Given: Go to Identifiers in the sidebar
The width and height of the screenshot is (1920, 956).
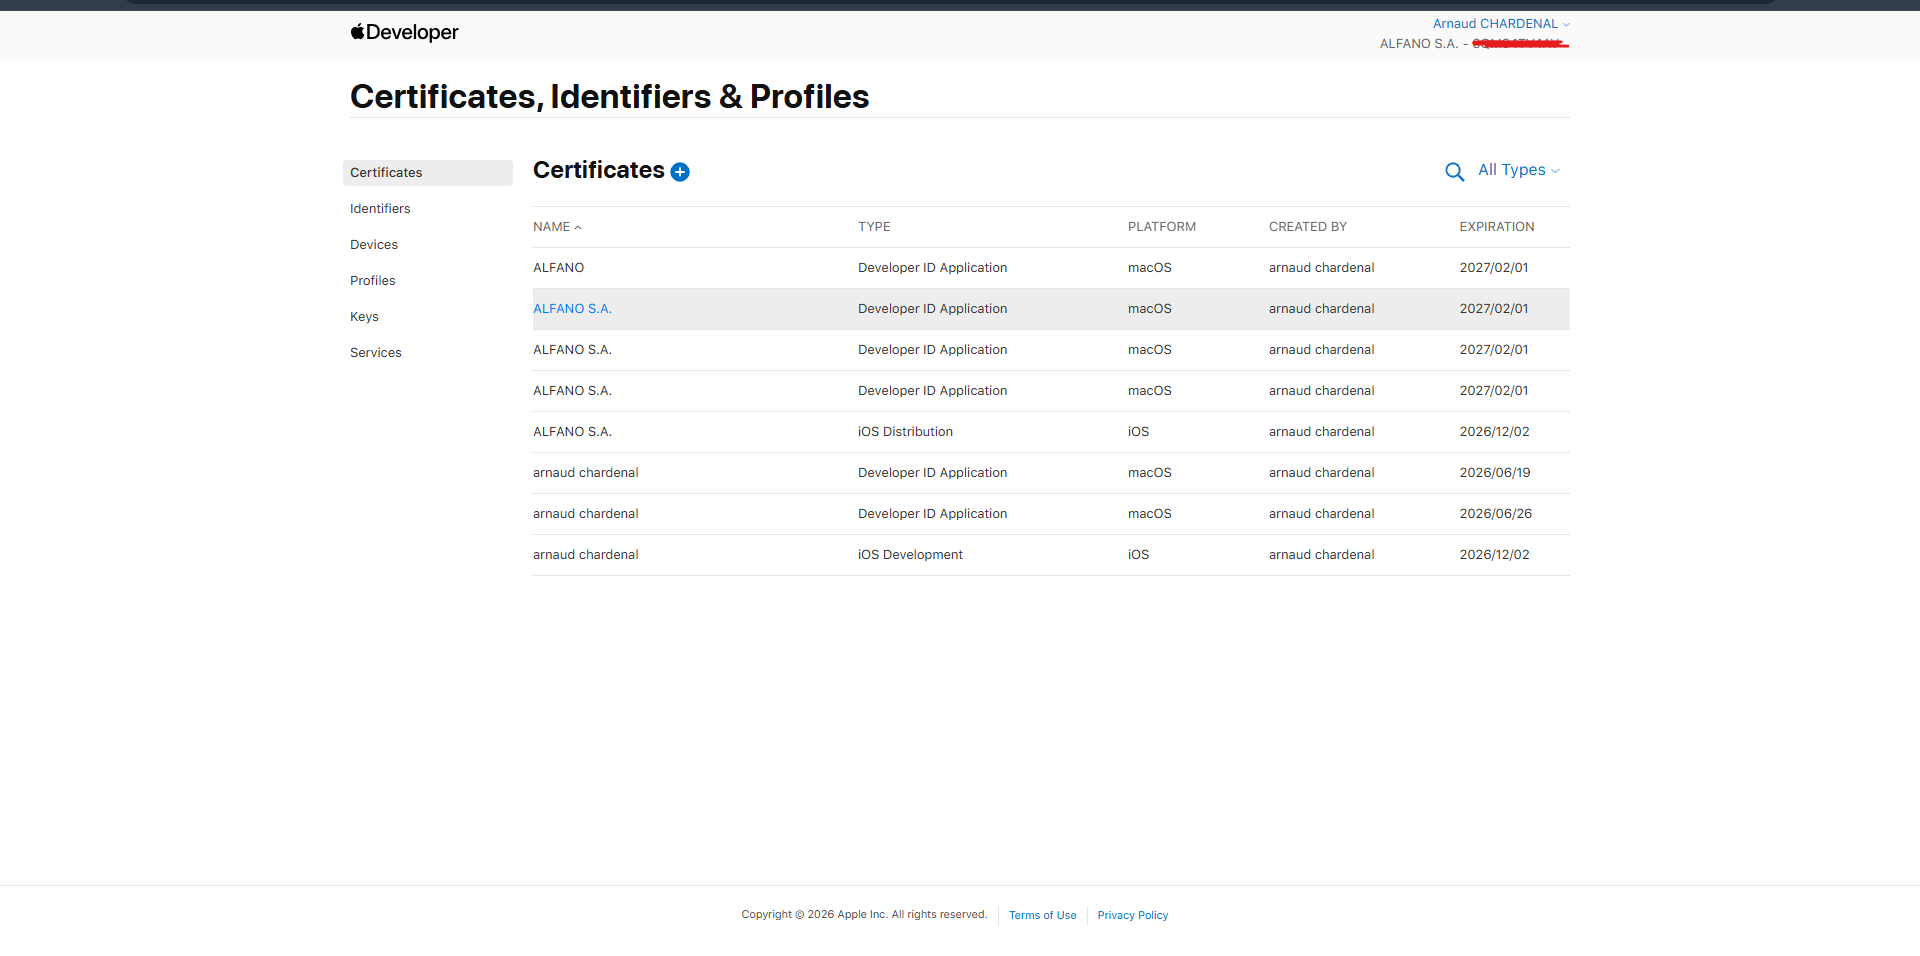Looking at the screenshot, I should click(x=380, y=209).
